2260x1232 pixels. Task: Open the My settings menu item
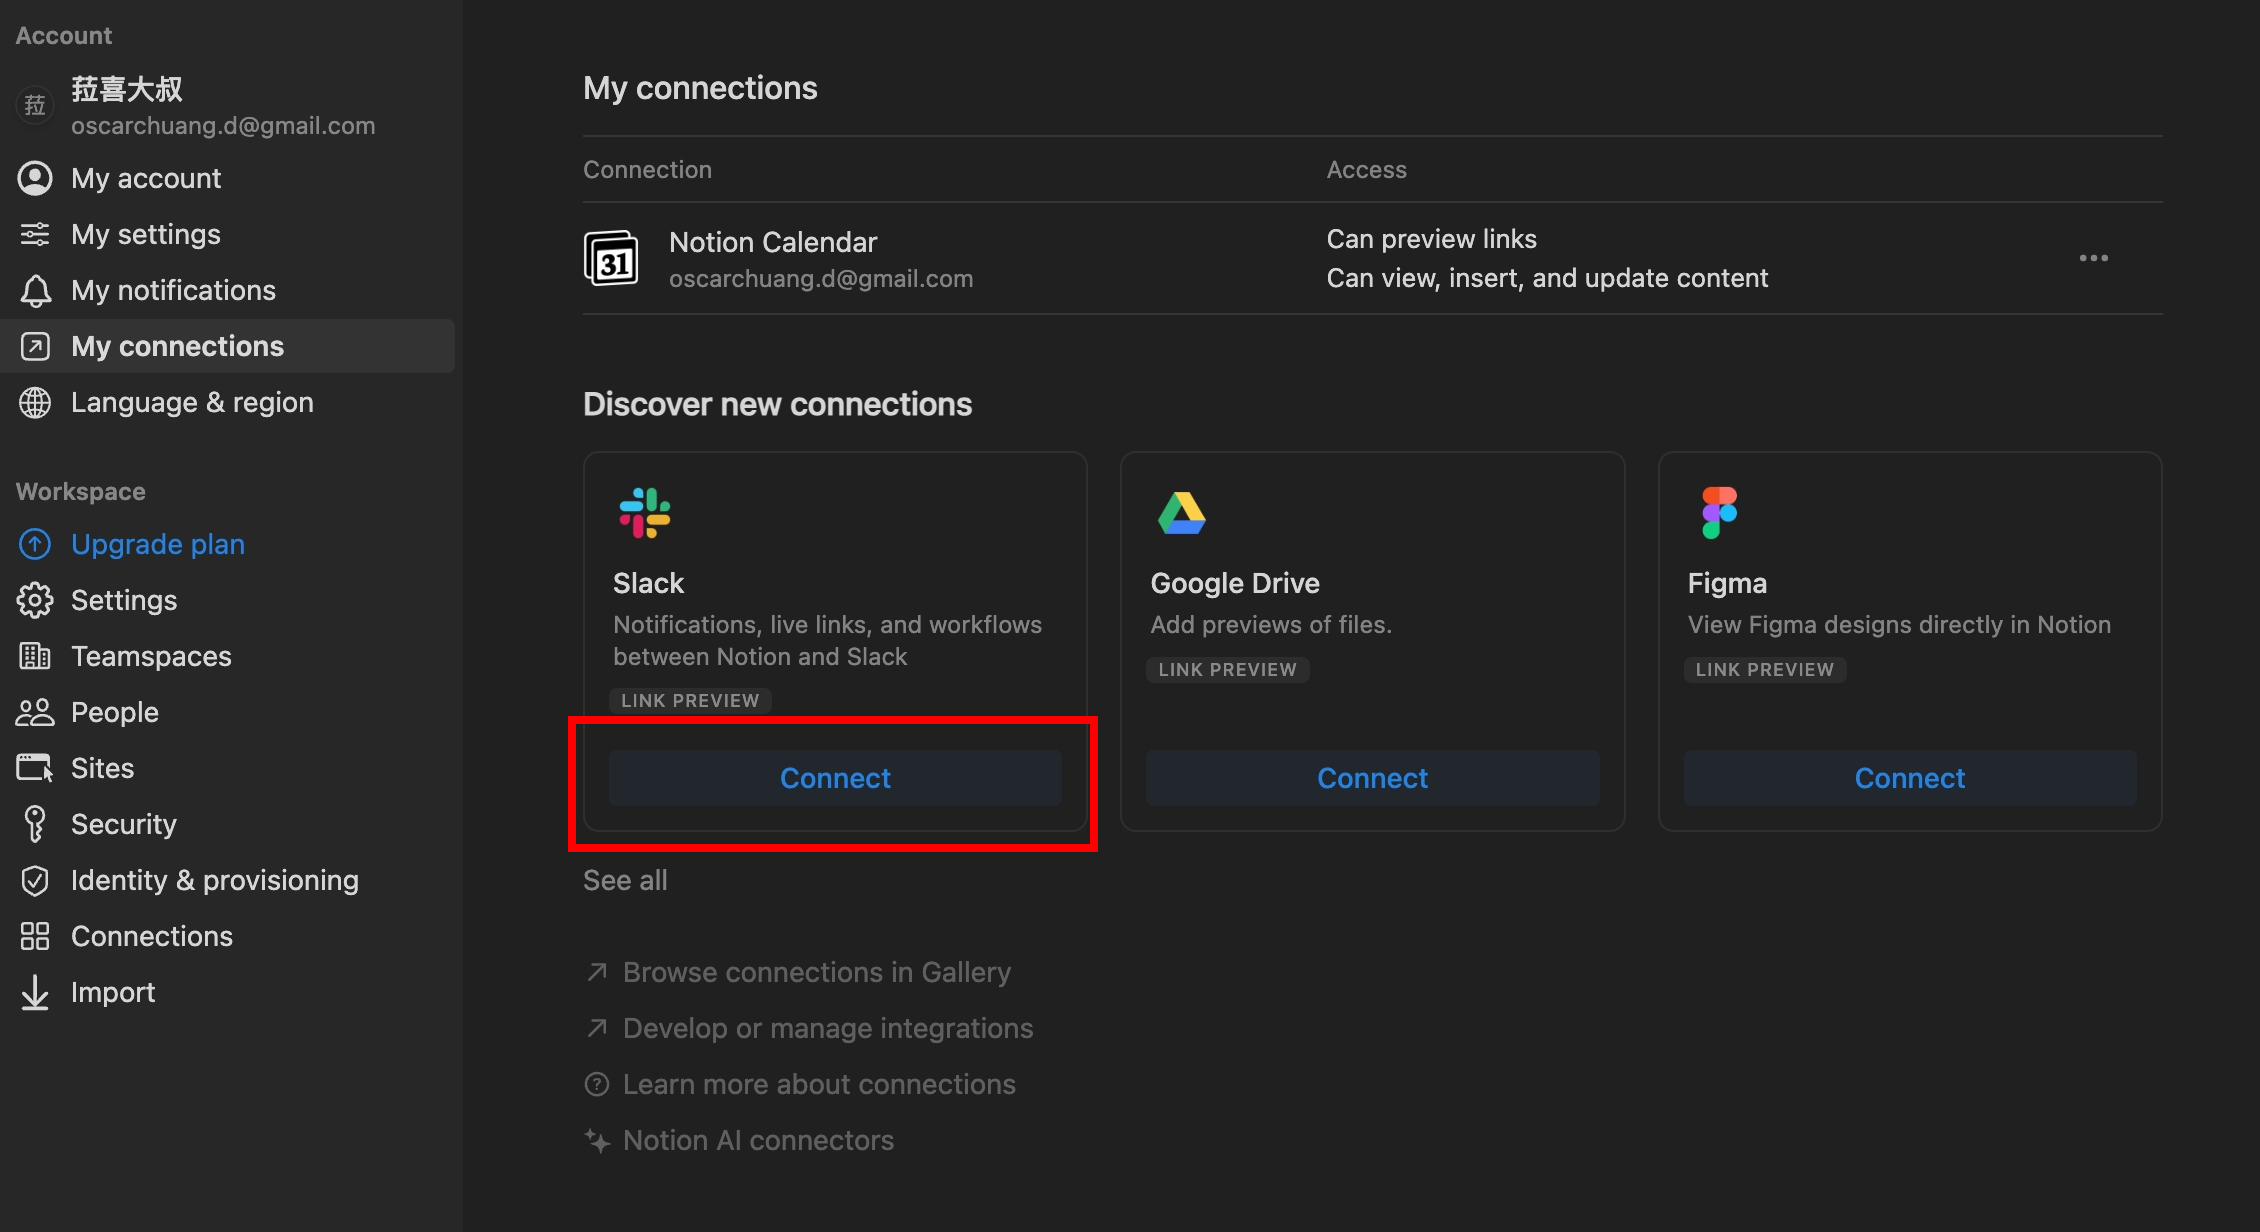[x=228, y=234]
